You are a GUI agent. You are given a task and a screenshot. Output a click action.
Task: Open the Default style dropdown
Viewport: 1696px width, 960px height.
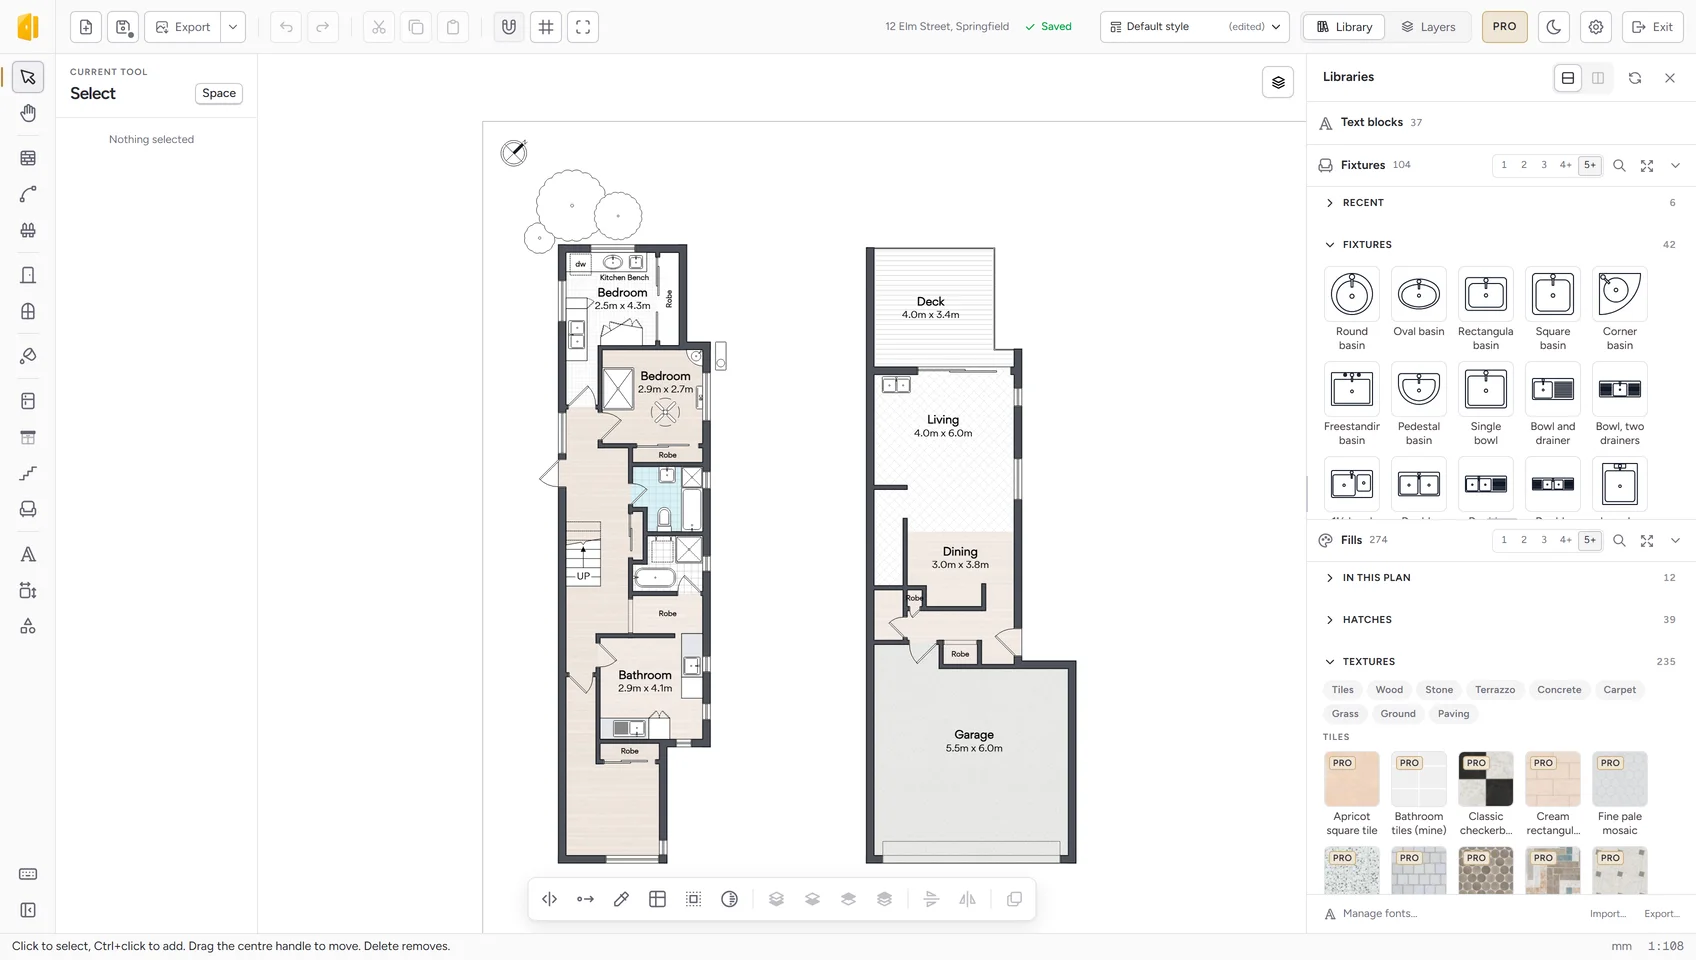pos(1195,27)
